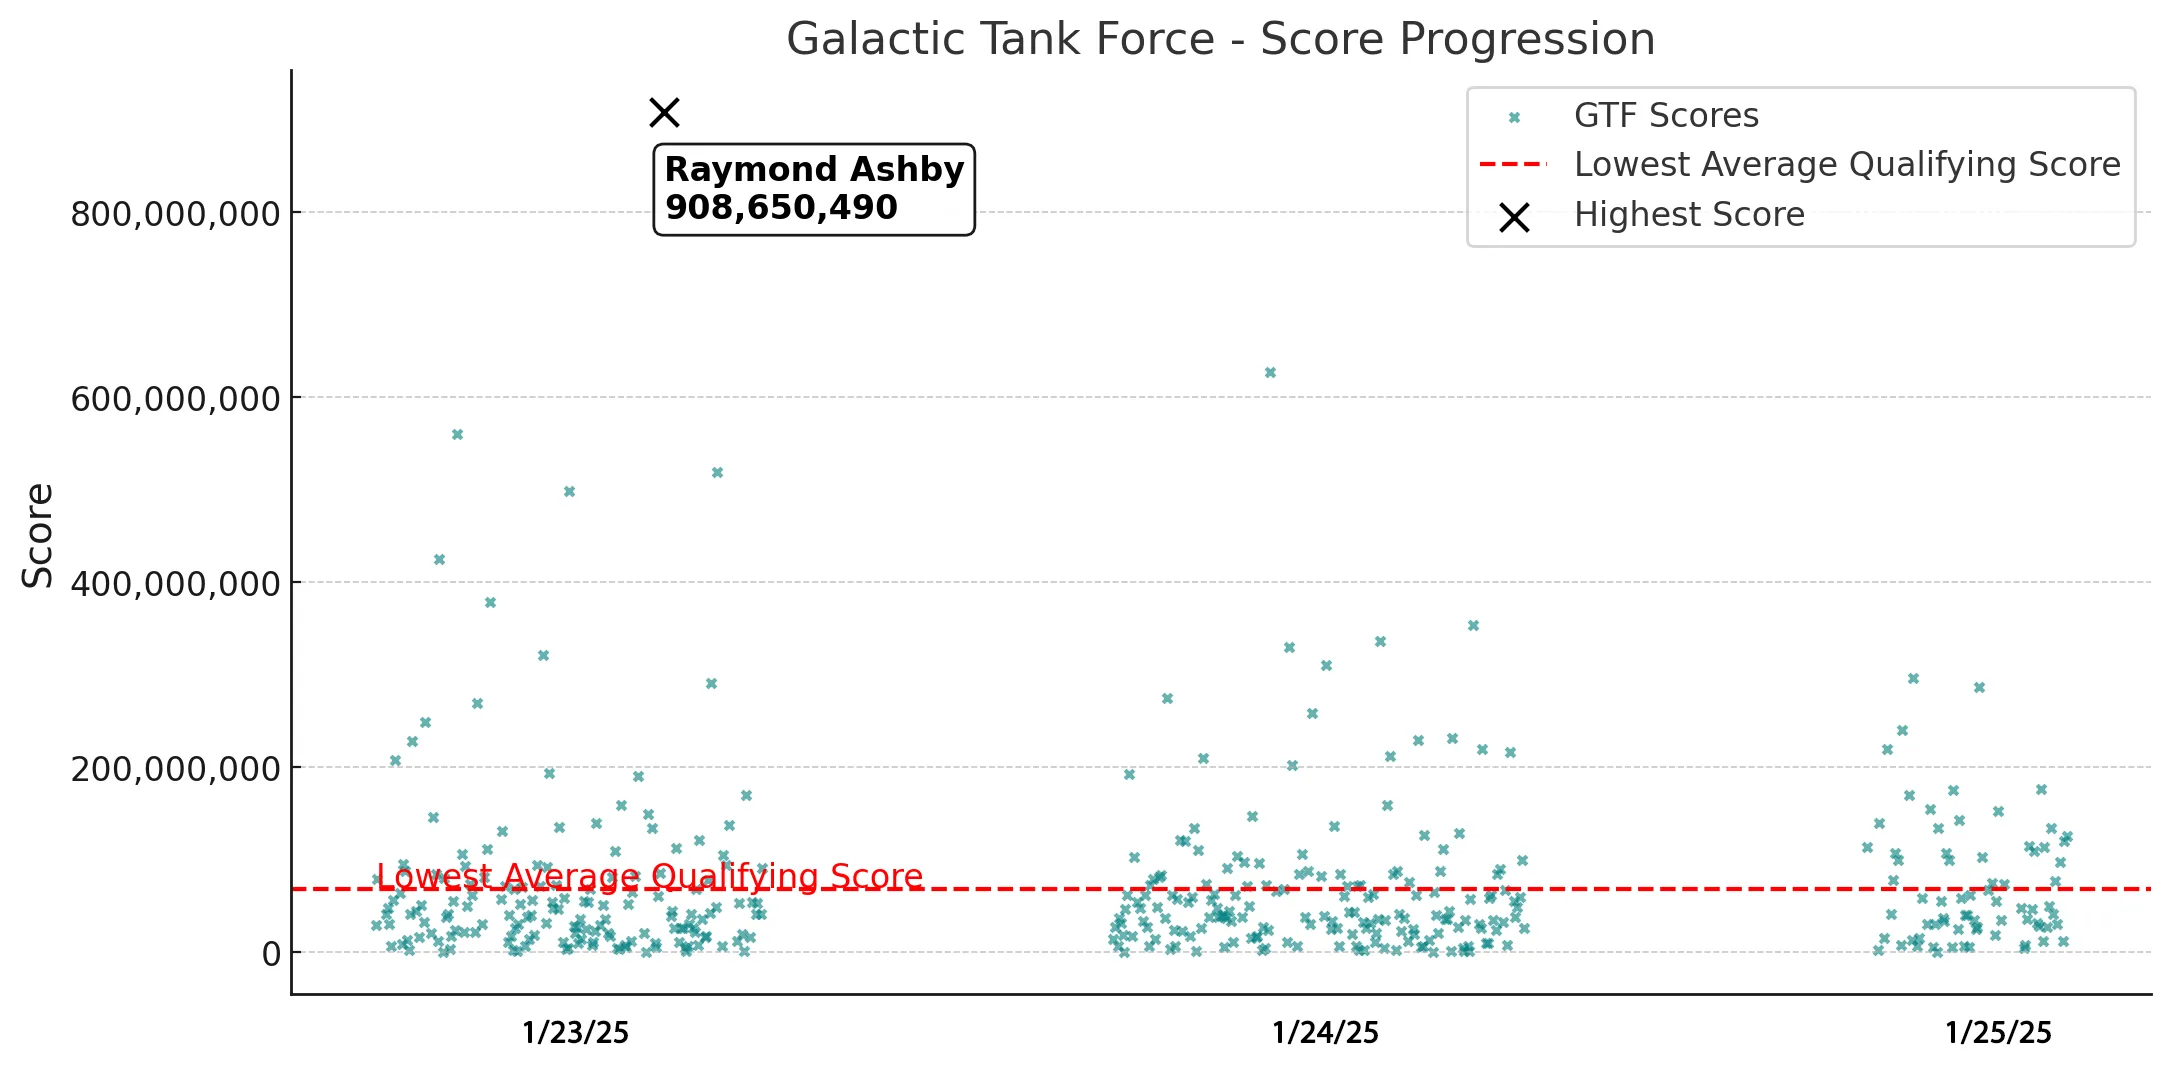The height and width of the screenshot is (1076, 2171).
Task: Click the red Lowest Average Qualifying Score line text
Action: click(x=649, y=876)
